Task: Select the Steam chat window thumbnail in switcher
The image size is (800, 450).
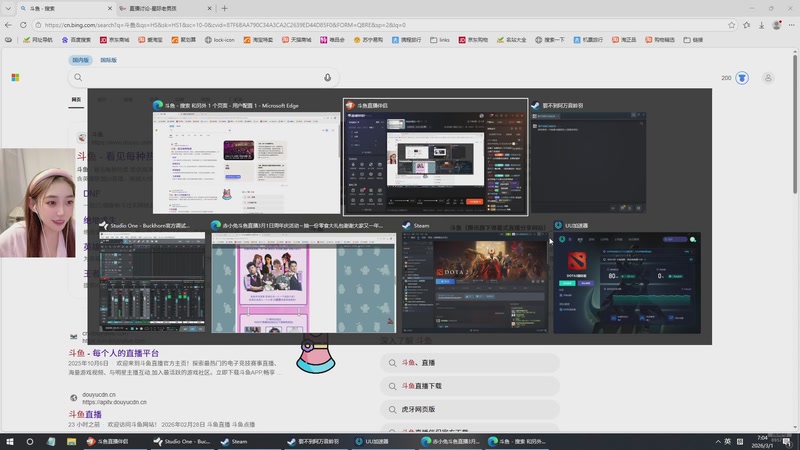Action: (589, 162)
